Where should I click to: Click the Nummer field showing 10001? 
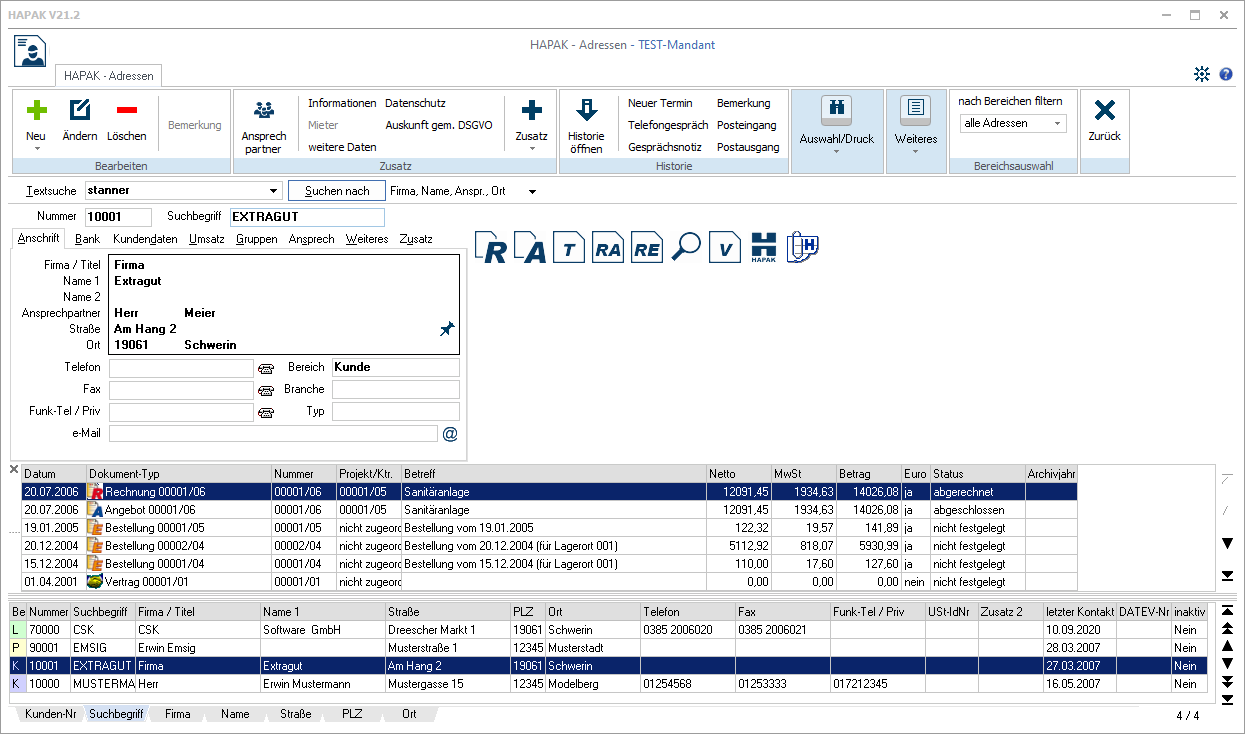(118, 217)
